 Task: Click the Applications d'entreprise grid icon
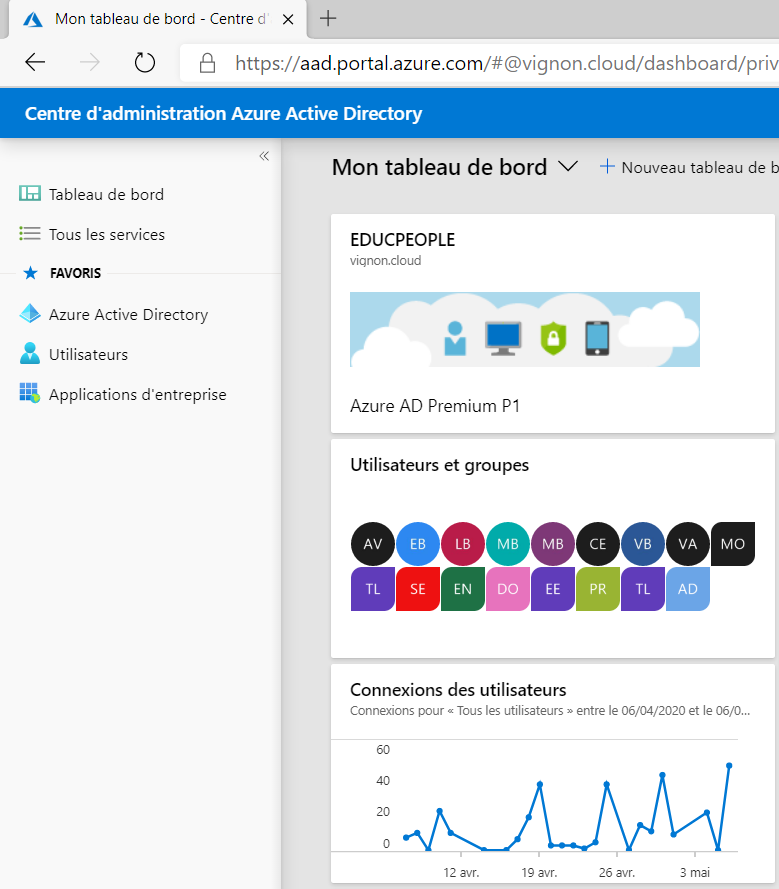[30, 393]
